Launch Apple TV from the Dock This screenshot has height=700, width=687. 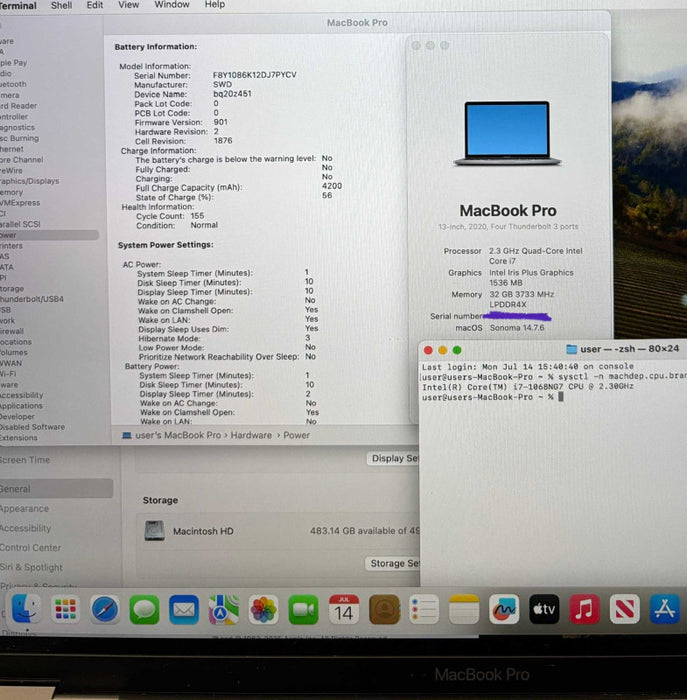pos(544,609)
